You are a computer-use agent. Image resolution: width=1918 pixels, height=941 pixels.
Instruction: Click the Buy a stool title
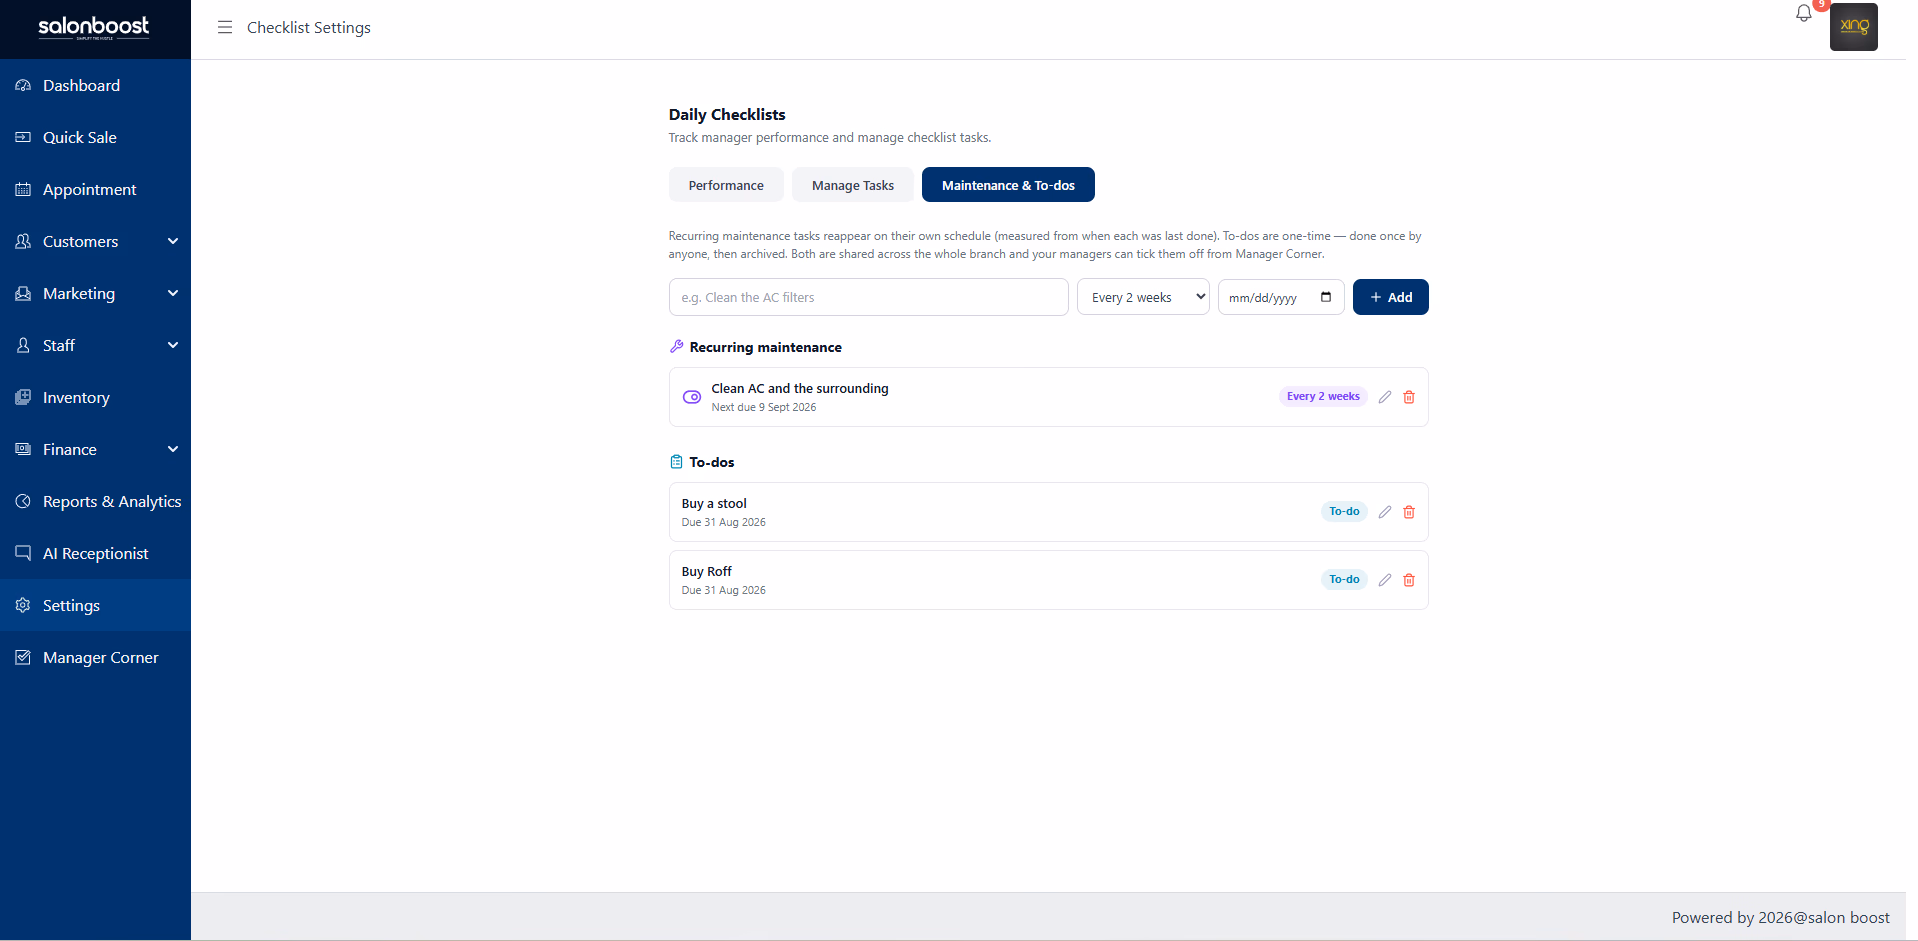[x=714, y=503]
